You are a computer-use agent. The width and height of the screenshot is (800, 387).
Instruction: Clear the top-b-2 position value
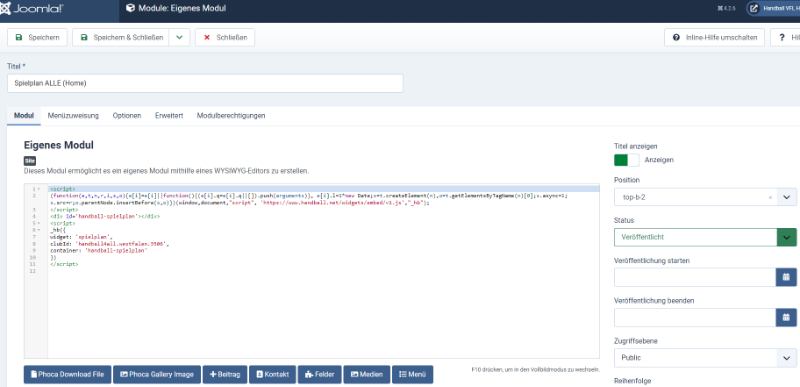coord(770,197)
